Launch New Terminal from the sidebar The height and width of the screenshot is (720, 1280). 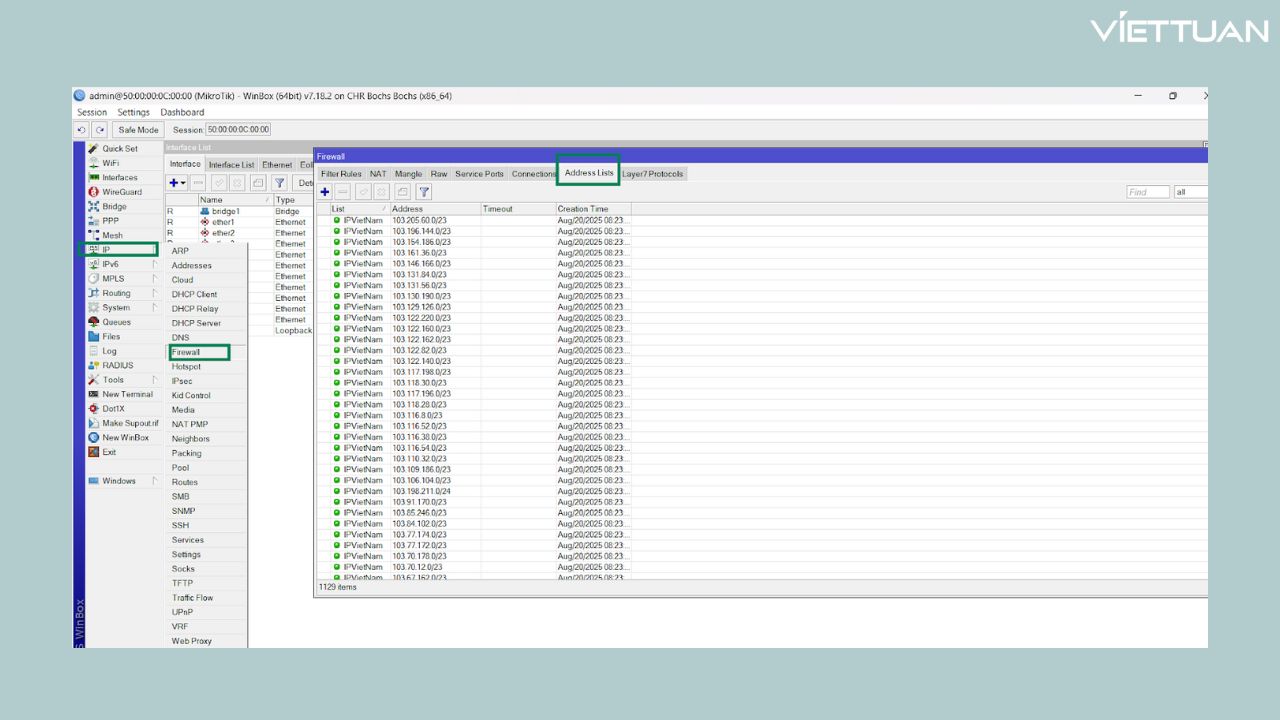(x=127, y=394)
